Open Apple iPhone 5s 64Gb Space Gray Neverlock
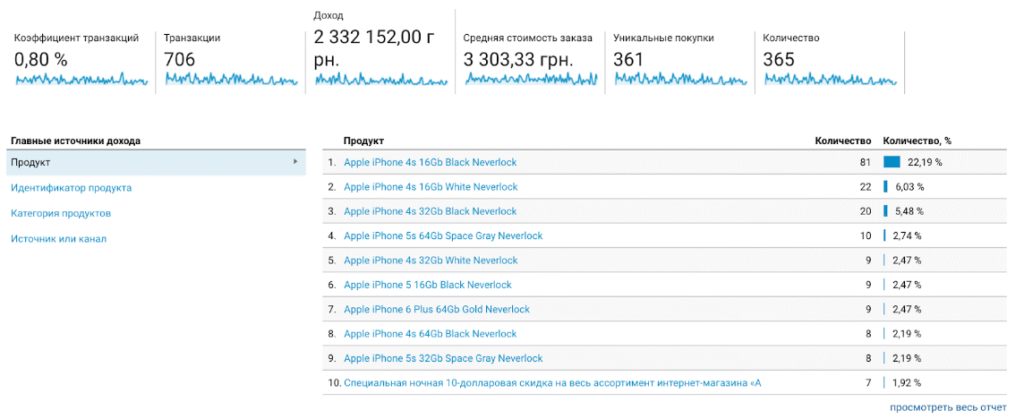 pyautogui.click(x=443, y=236)
